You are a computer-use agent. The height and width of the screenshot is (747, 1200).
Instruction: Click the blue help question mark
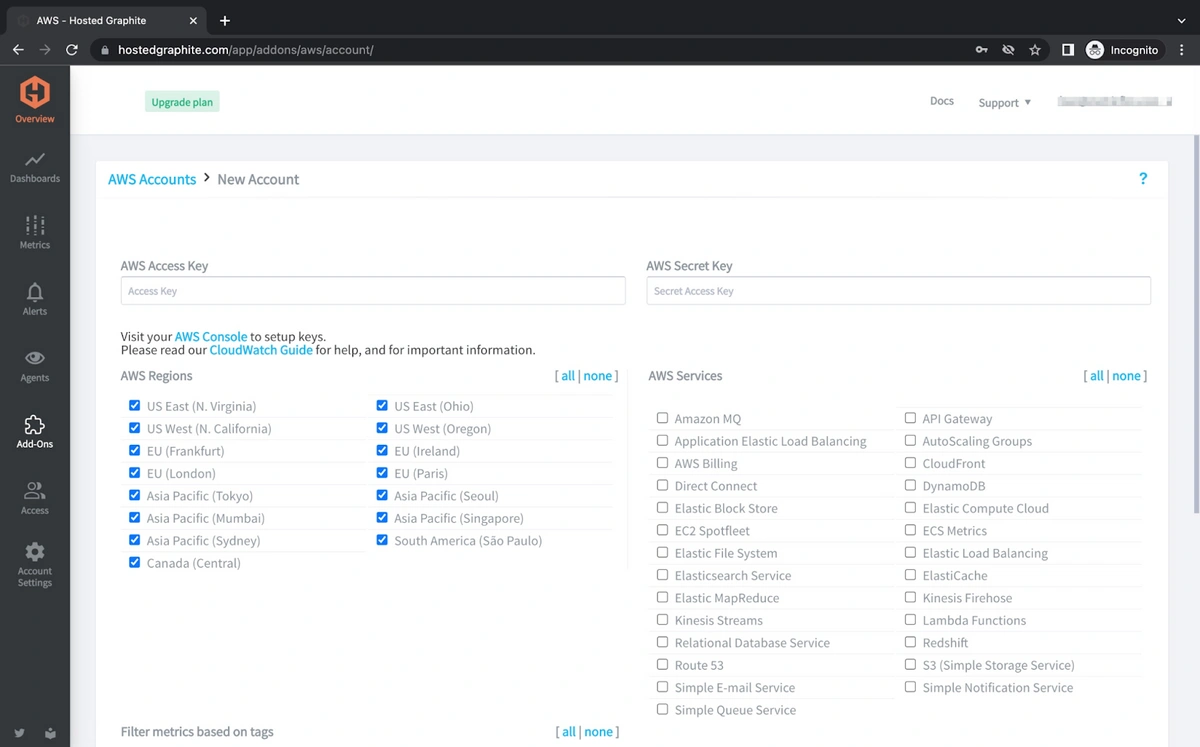[x=1143, y=179]
